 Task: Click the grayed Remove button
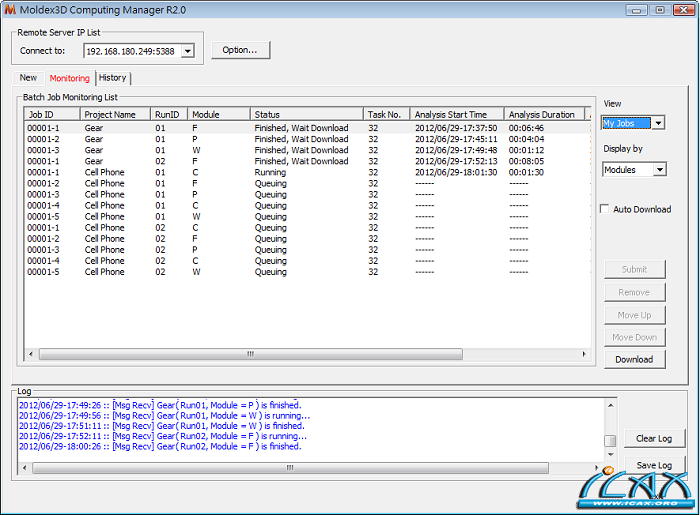coord(634,292)
